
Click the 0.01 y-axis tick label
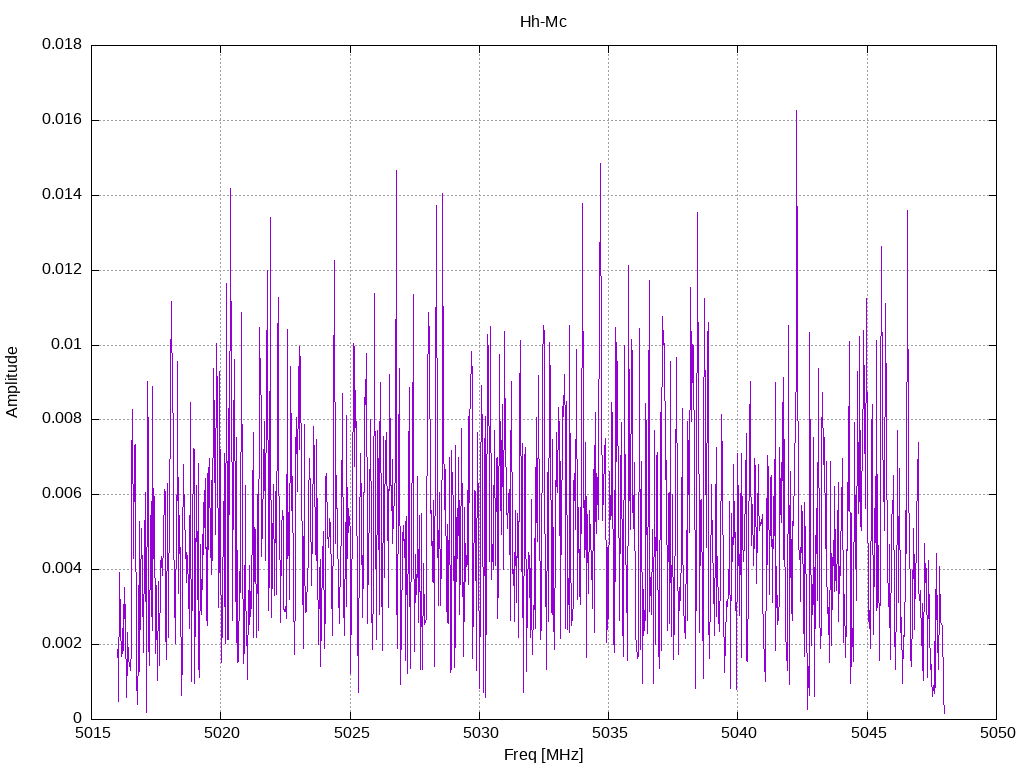pyautogui.click(x=67, y=344)
